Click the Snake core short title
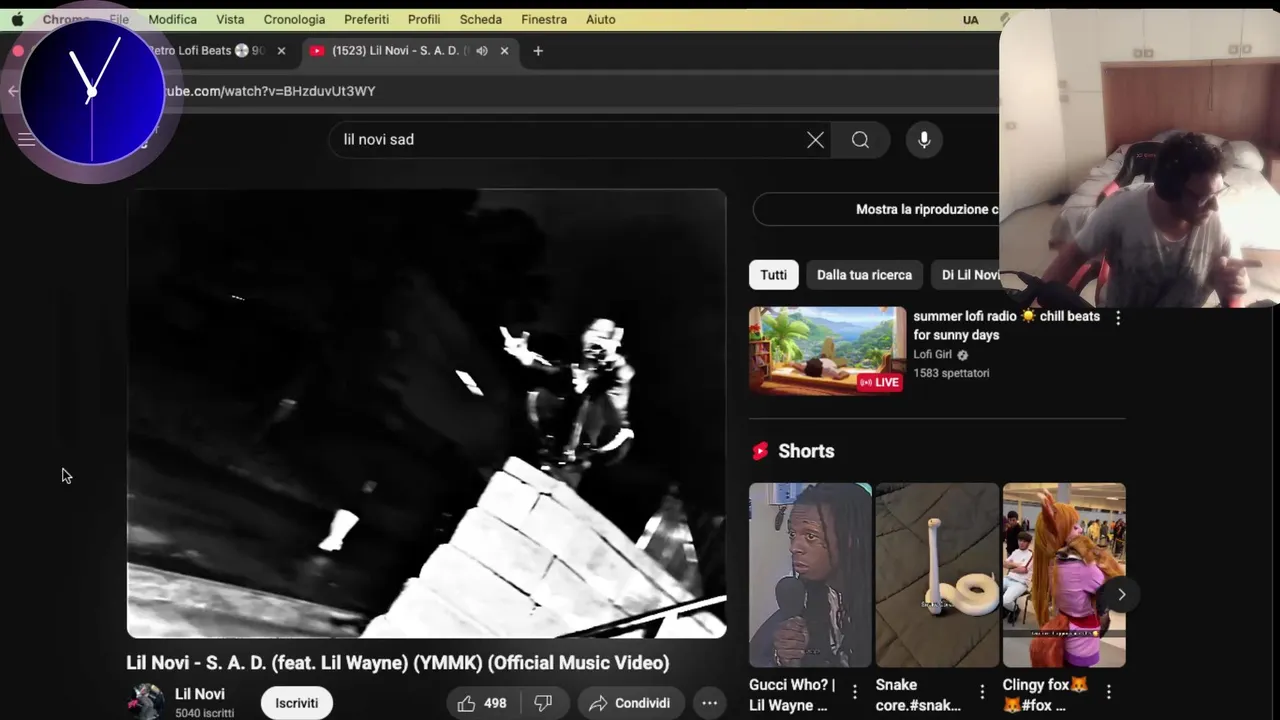1280x720 pixels. pyautogui.click(x=918, y=695)
